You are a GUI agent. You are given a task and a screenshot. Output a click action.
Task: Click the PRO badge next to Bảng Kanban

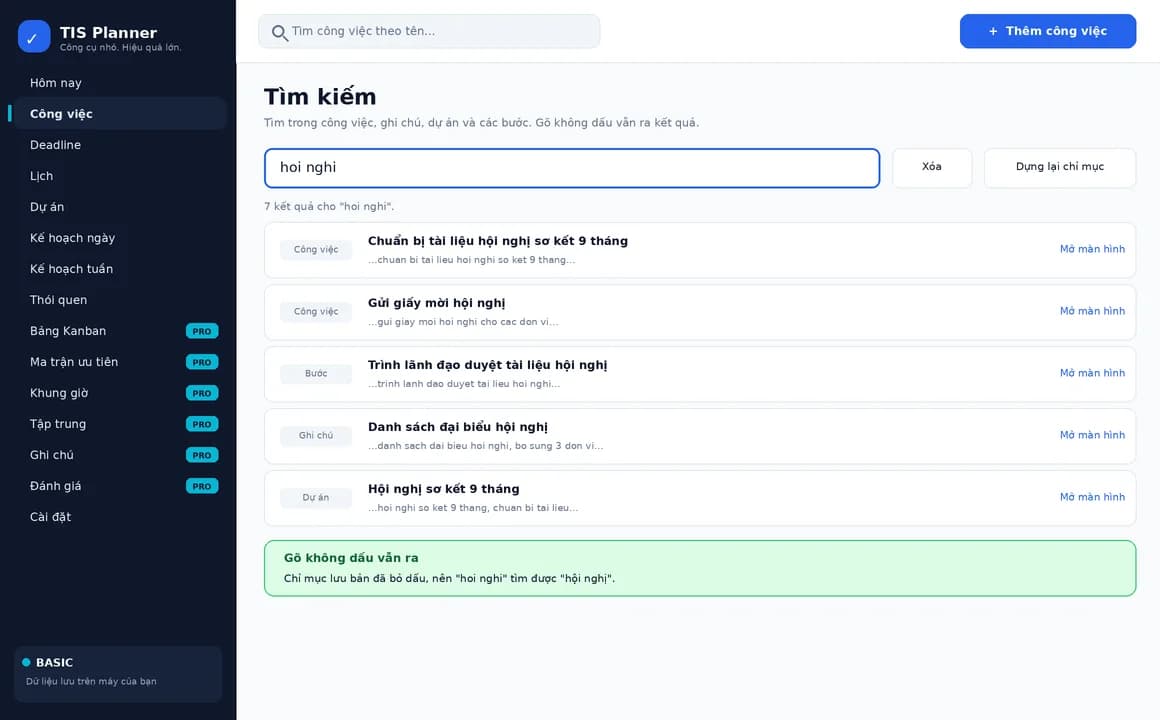pyautogui.click(x=202, y=331)
